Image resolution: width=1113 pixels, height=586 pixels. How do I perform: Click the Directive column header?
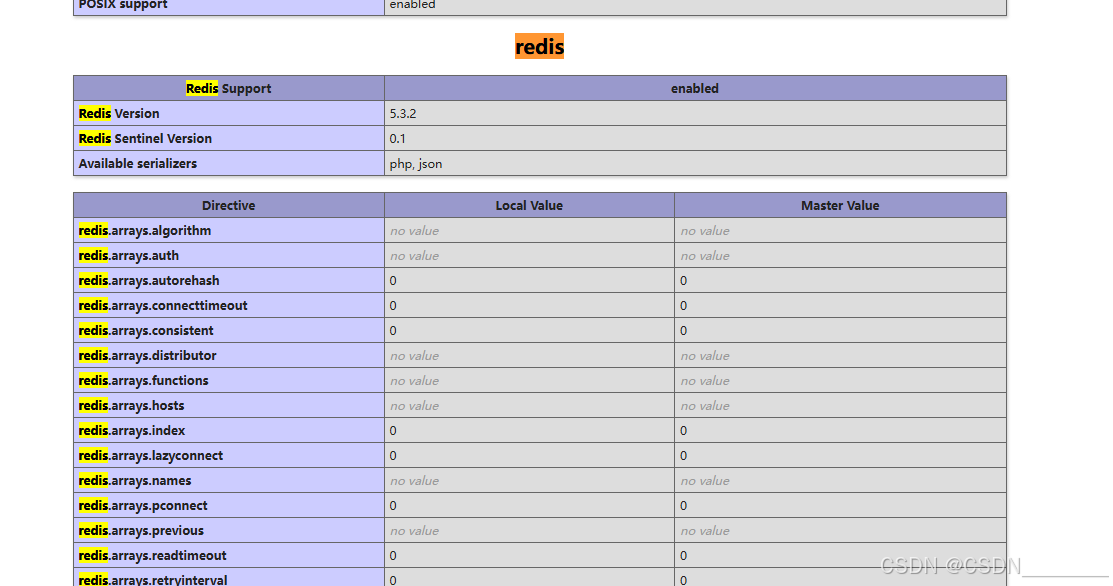[229, 205]
